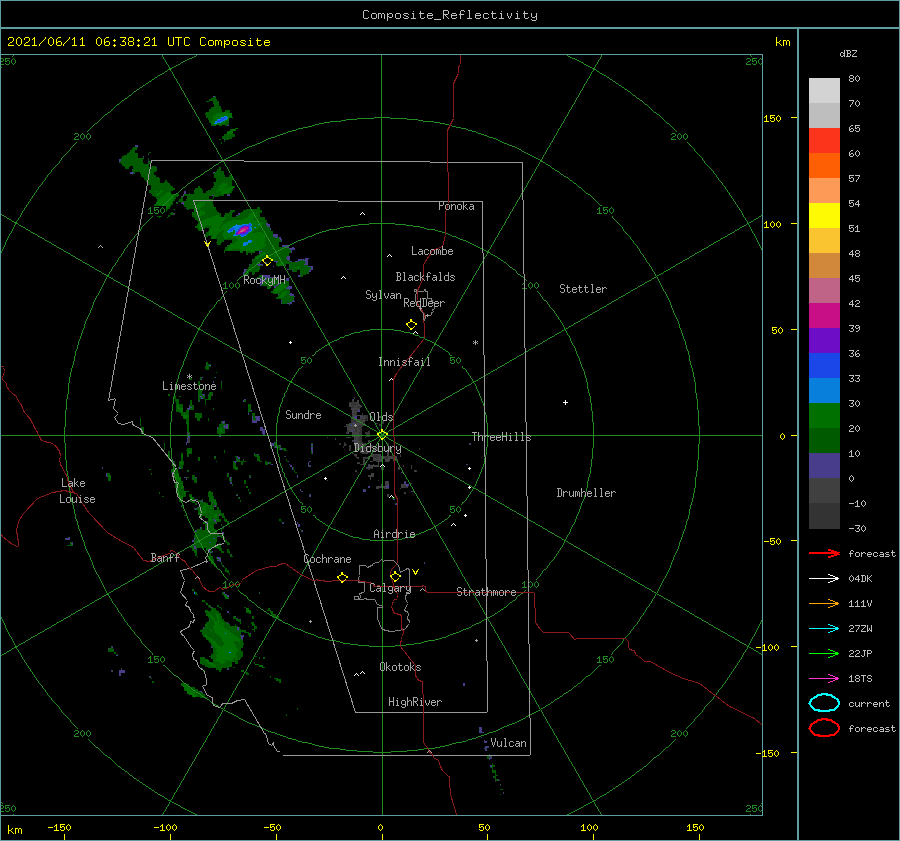
Task: Click the Ponoka town label
Action: [456, 206]
